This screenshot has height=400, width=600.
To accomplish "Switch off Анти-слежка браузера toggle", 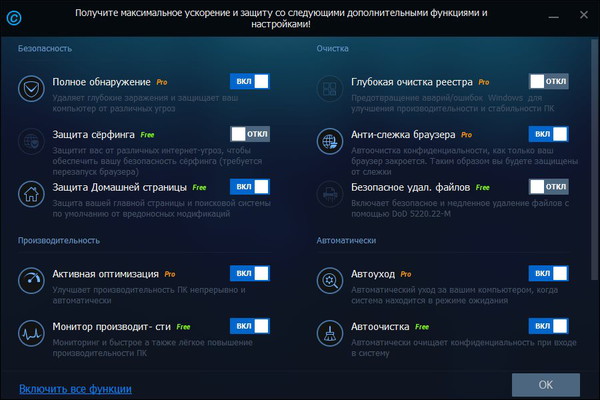I will click(548, 134).
